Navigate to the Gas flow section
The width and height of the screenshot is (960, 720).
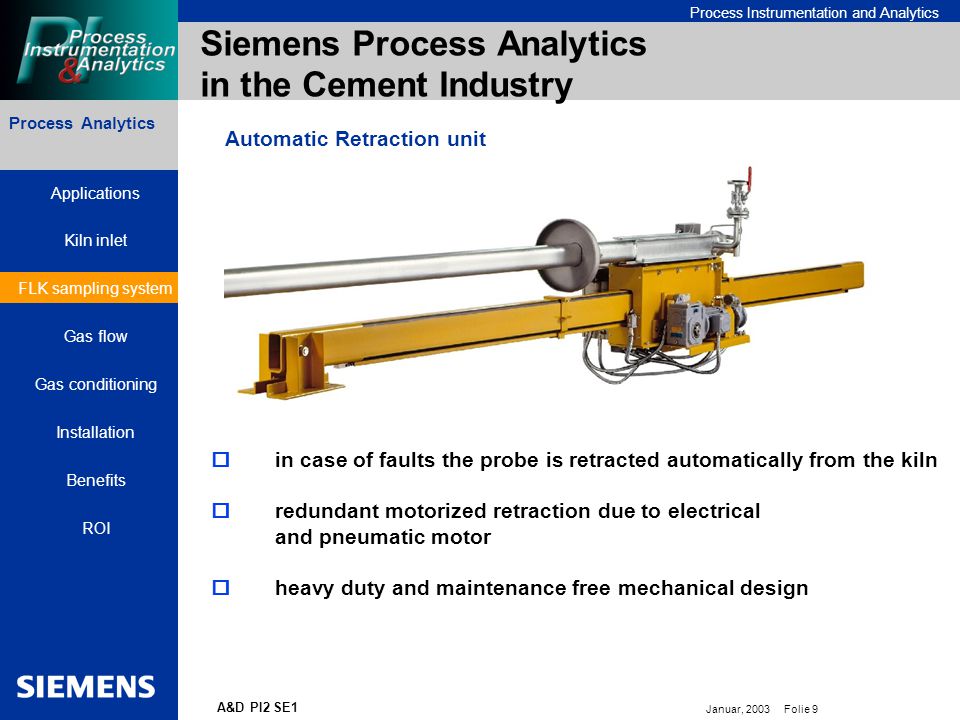[96, 336]
